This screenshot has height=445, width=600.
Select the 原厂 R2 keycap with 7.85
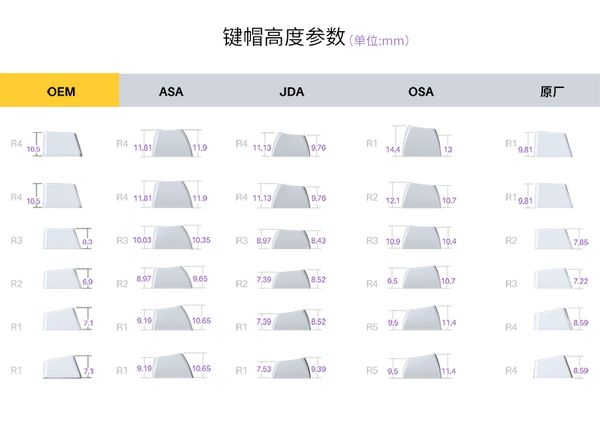554,239
